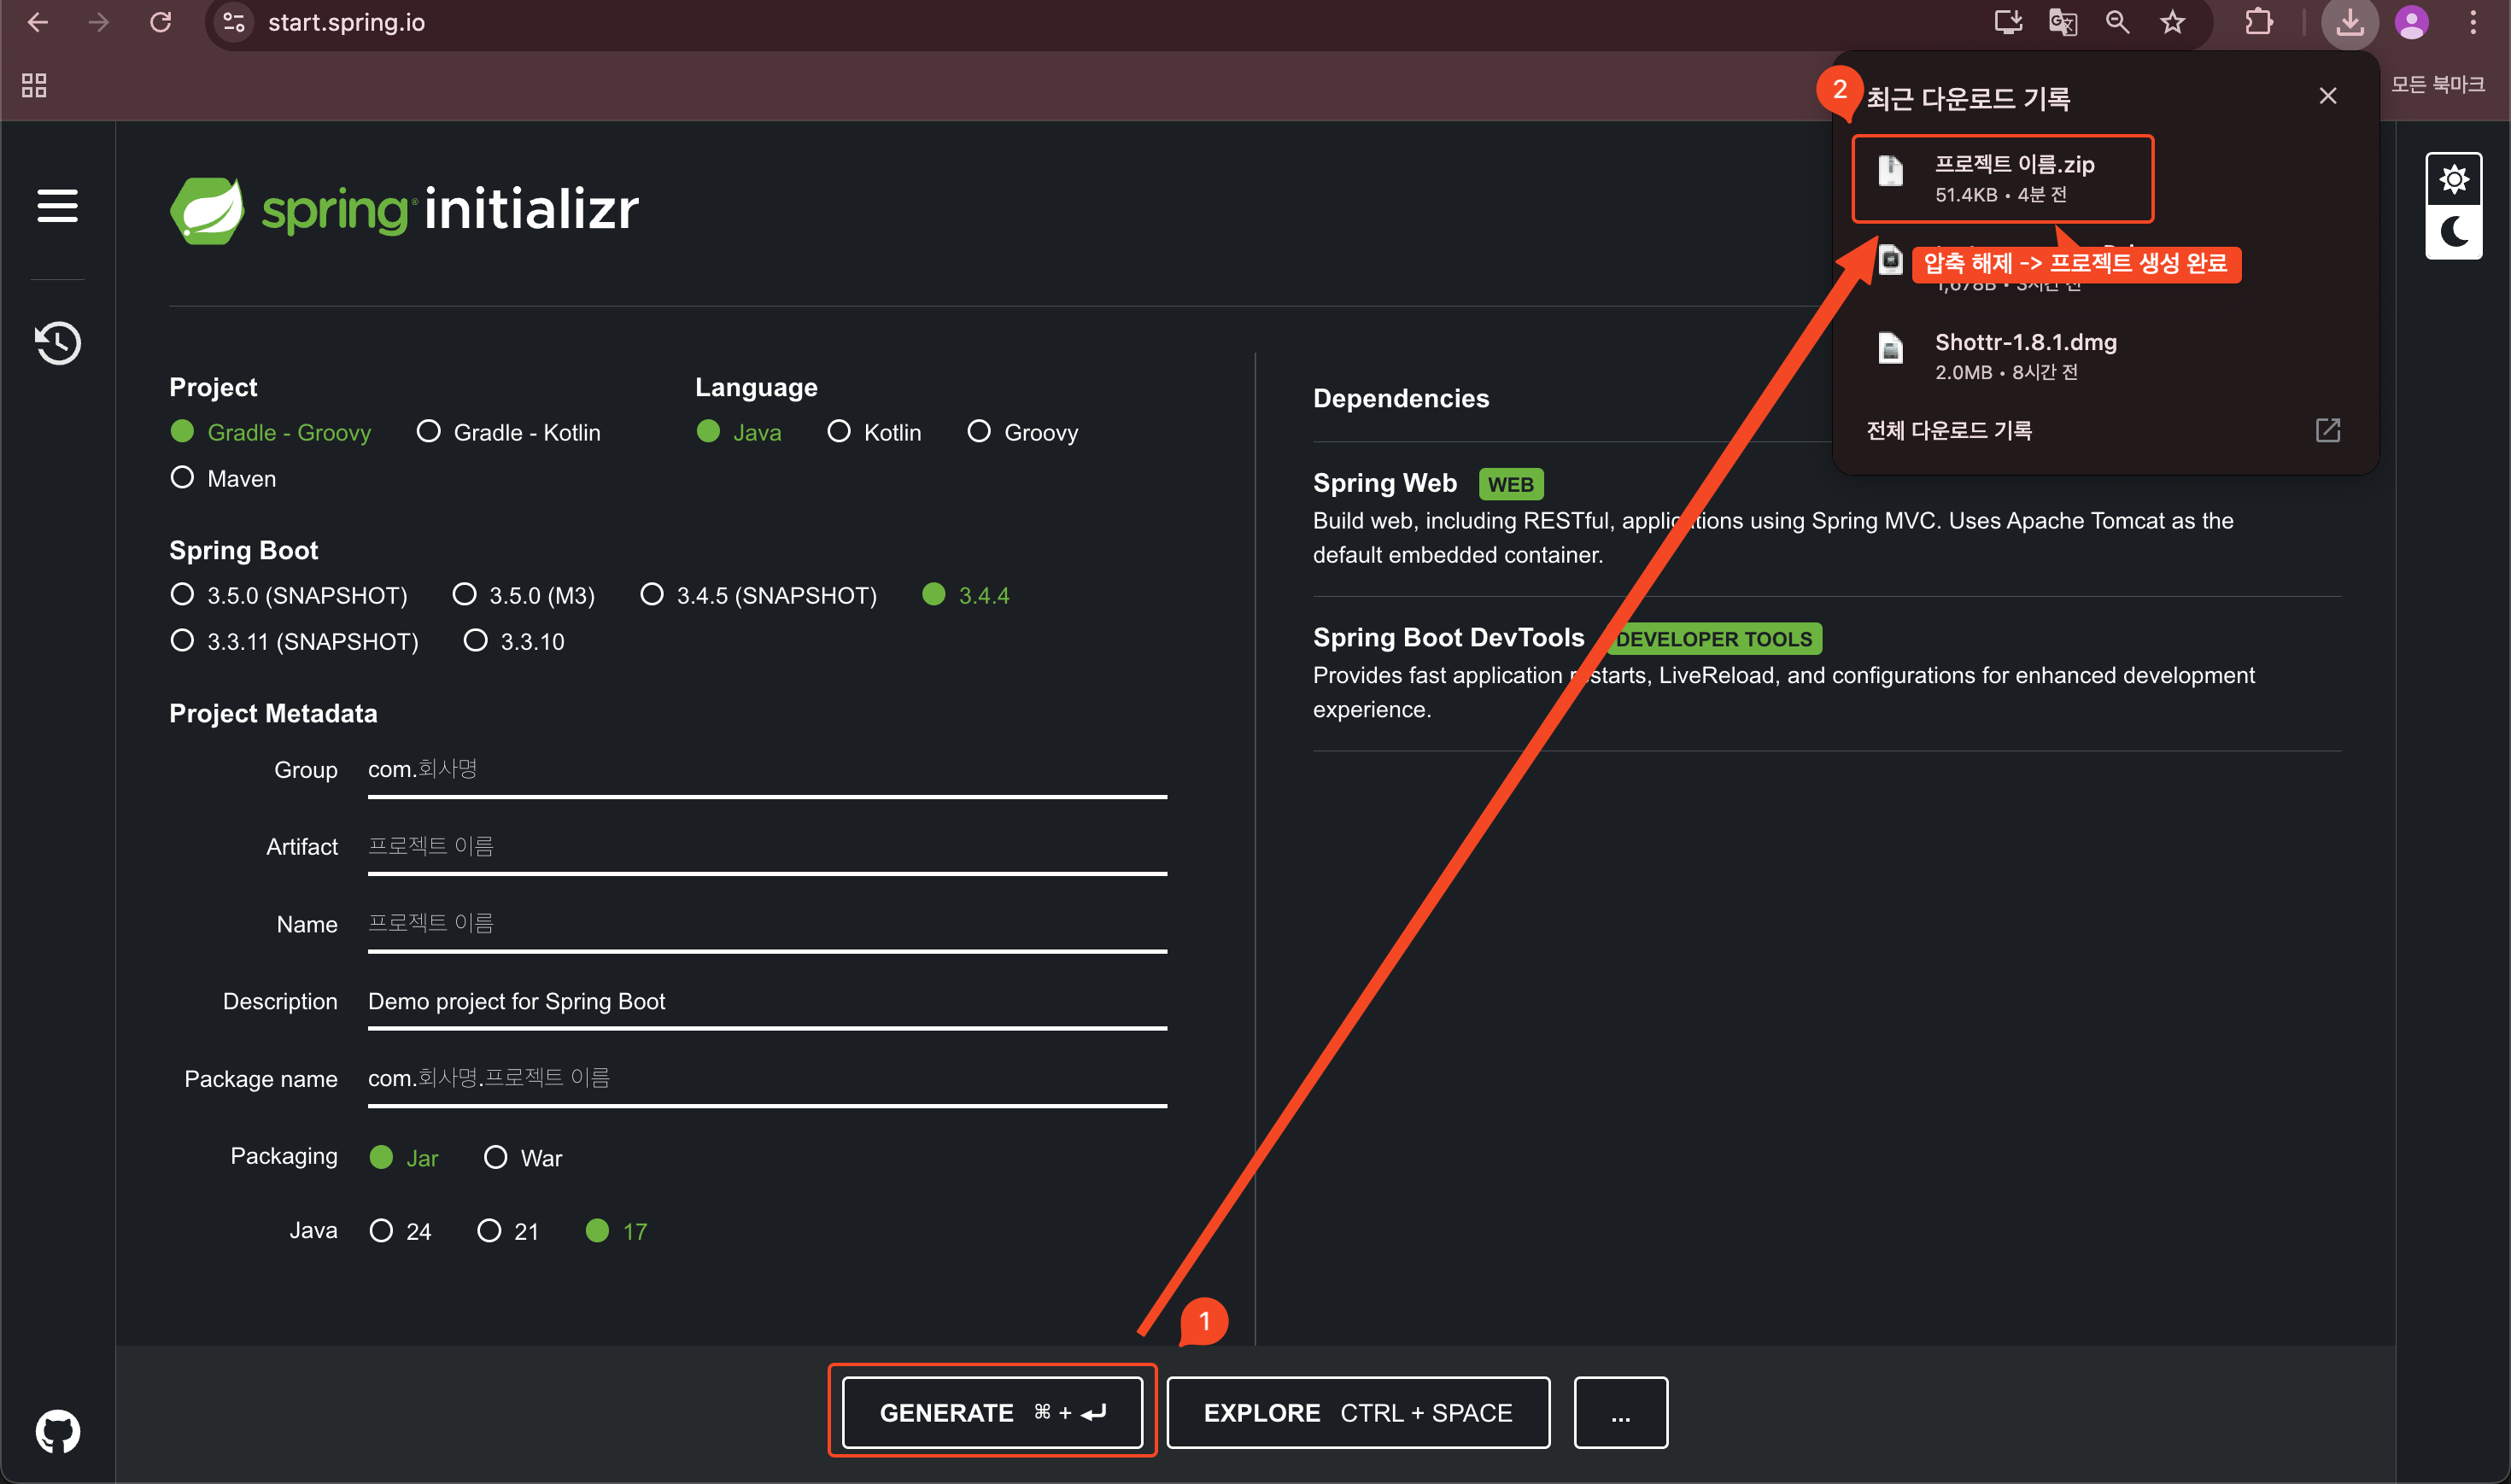Select Gradle - Kotlin project type
Viewport: 2511px width, 1484px height.
coord(509,432)
